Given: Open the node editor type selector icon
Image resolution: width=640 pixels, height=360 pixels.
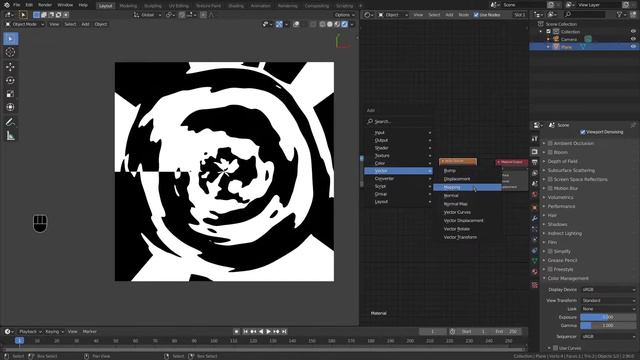Looking at the screenshot, I should [368, 15].
